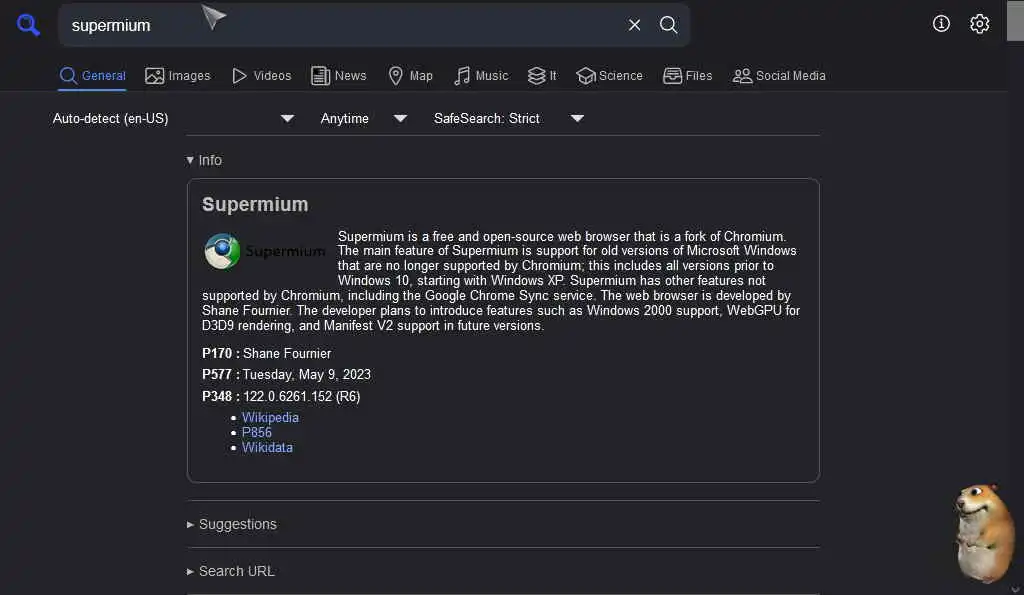1024x595 pixels.
Task: Click the Shane Fournier P170 value
Action: pos(287,353)
